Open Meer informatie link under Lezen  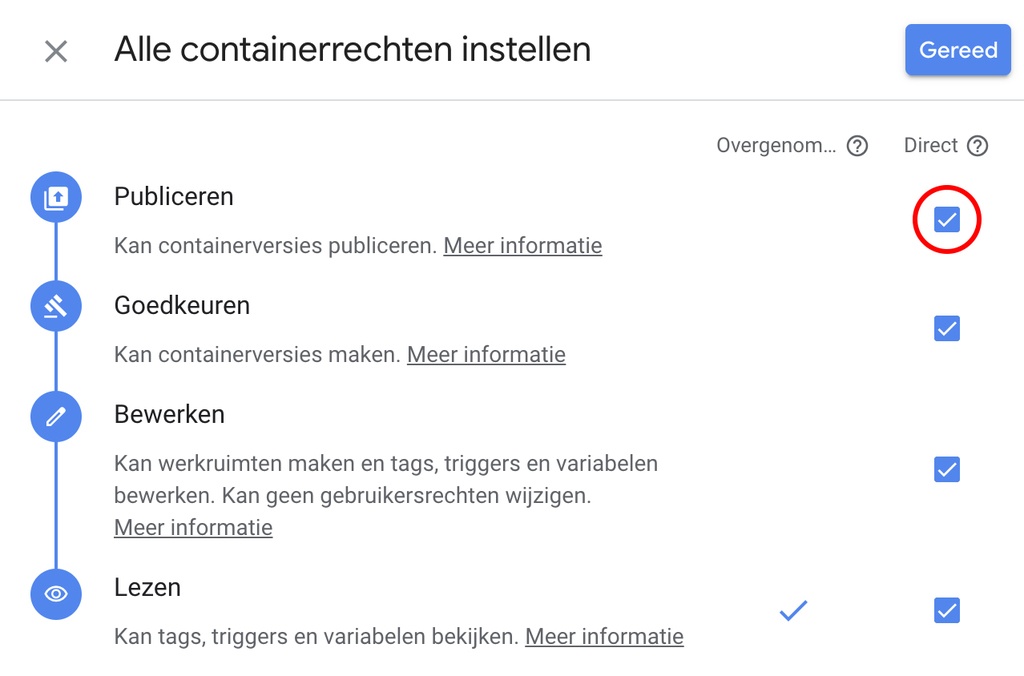tap(604, 636)
